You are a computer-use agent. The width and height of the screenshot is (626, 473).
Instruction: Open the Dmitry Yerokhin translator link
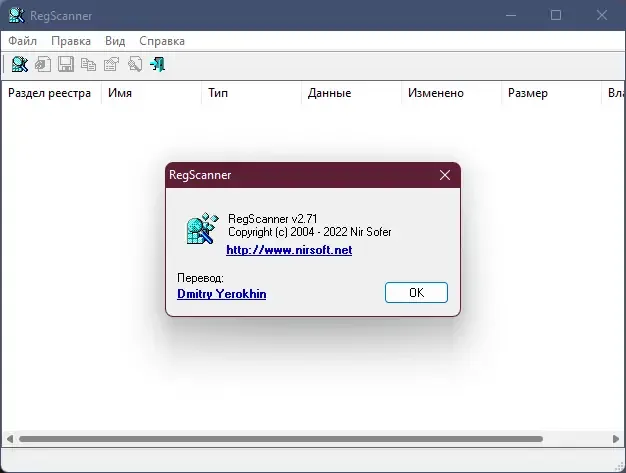pos(222,294)
